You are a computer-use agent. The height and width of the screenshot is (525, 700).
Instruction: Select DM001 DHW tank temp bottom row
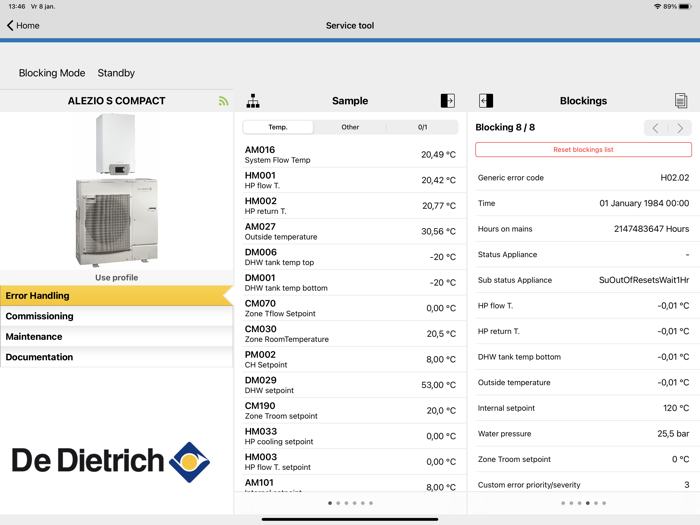[350, 283]
